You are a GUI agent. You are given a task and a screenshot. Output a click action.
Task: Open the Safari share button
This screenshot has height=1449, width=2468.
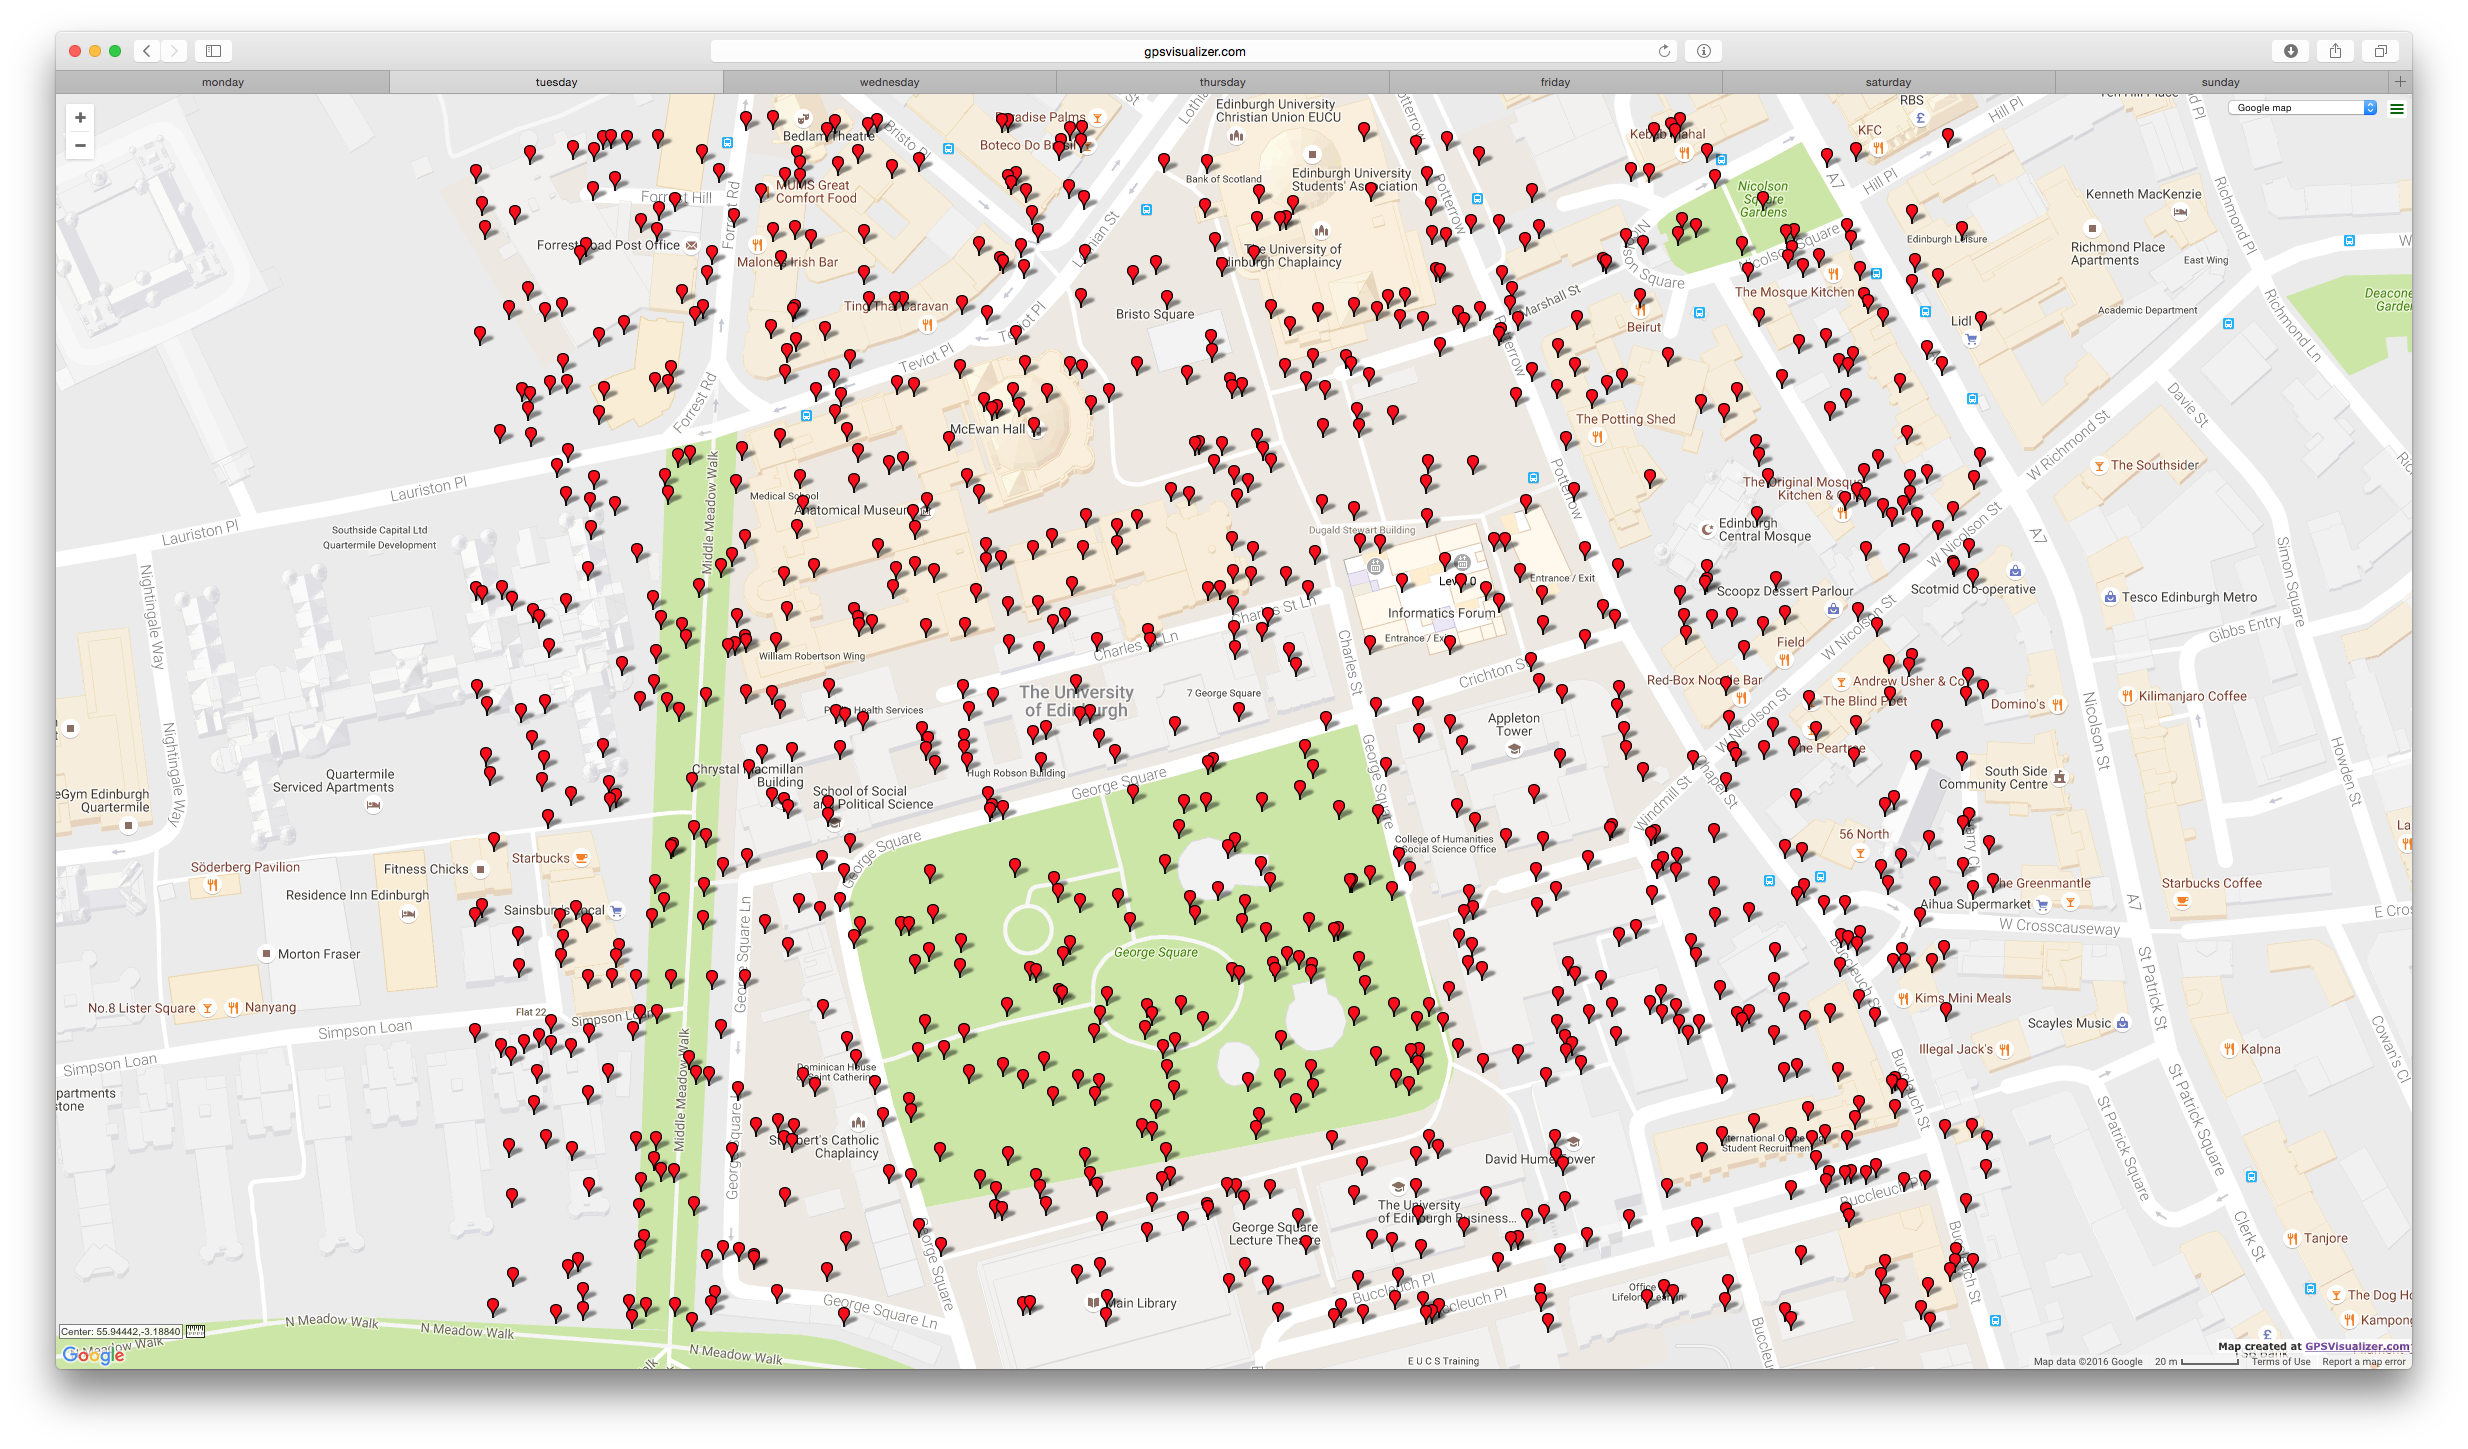2335,51
